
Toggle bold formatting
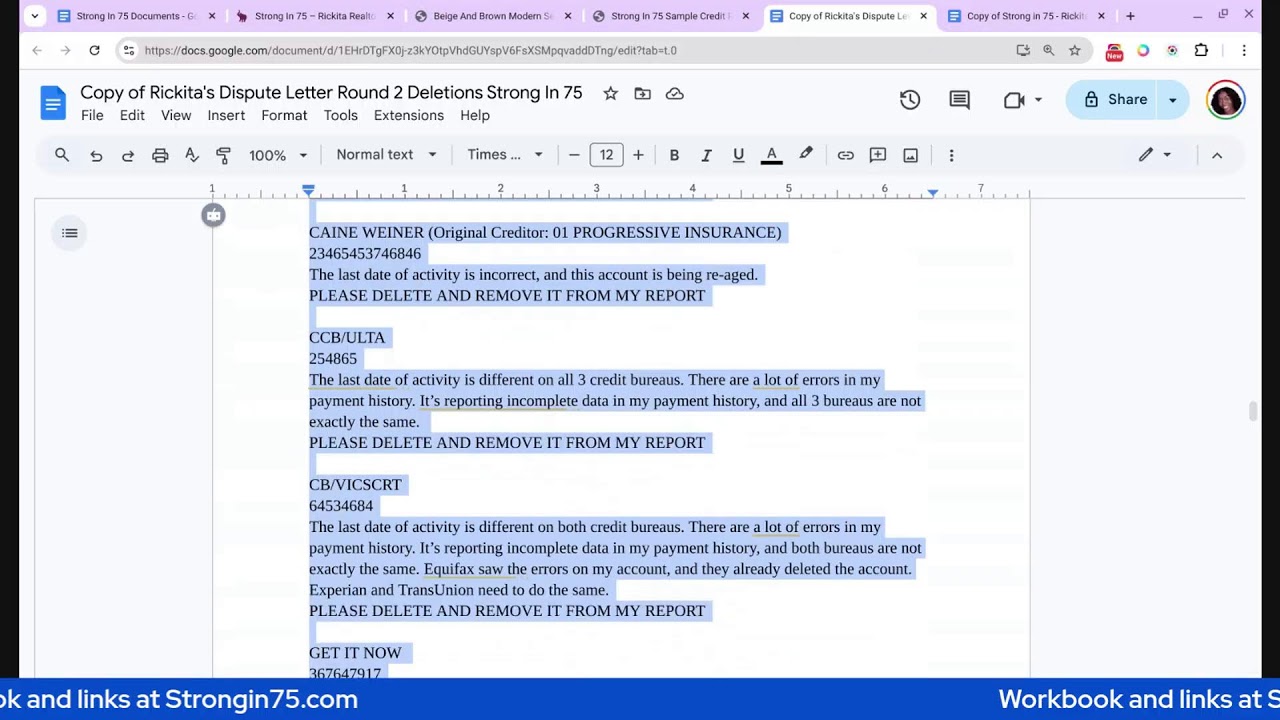pyautogui.click(x=674, y=155)
